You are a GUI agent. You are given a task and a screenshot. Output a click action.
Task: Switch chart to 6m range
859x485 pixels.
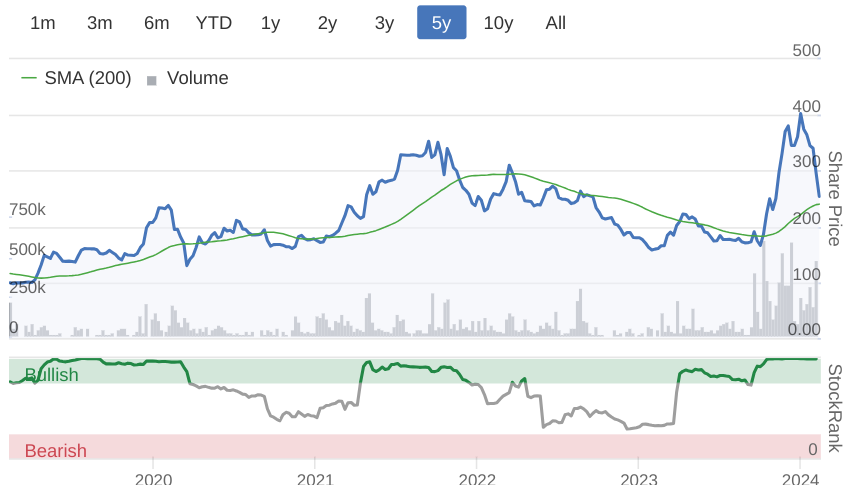coord(157,23)
